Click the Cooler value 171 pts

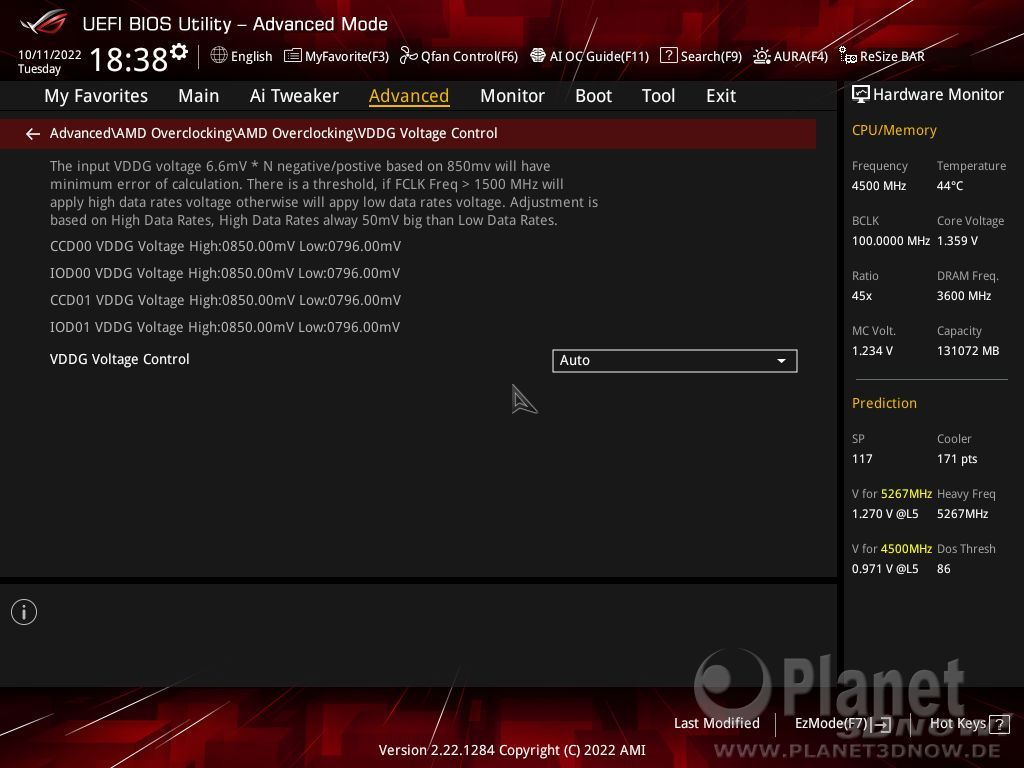click(957, 458)
